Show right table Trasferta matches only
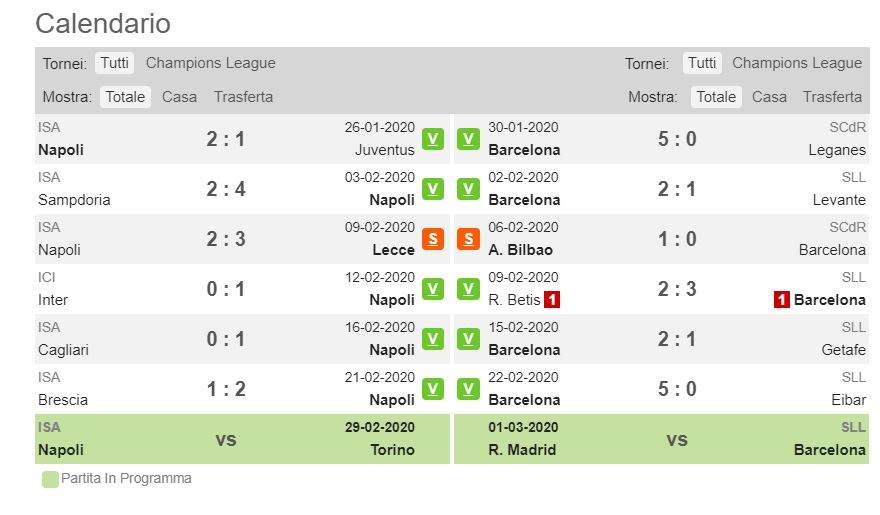This screenshot has height=515, width=880. coord(832,97)
